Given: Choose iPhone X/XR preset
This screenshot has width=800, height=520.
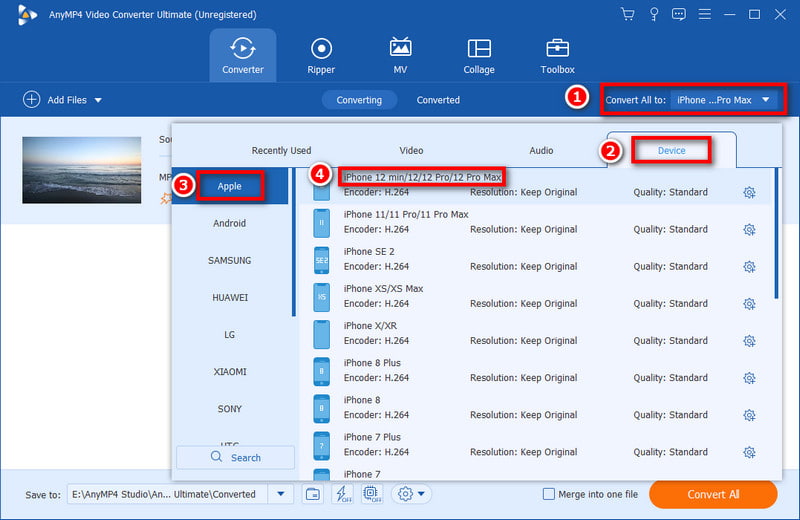Looking at the screenshot, I should click(x=535, y=333).
